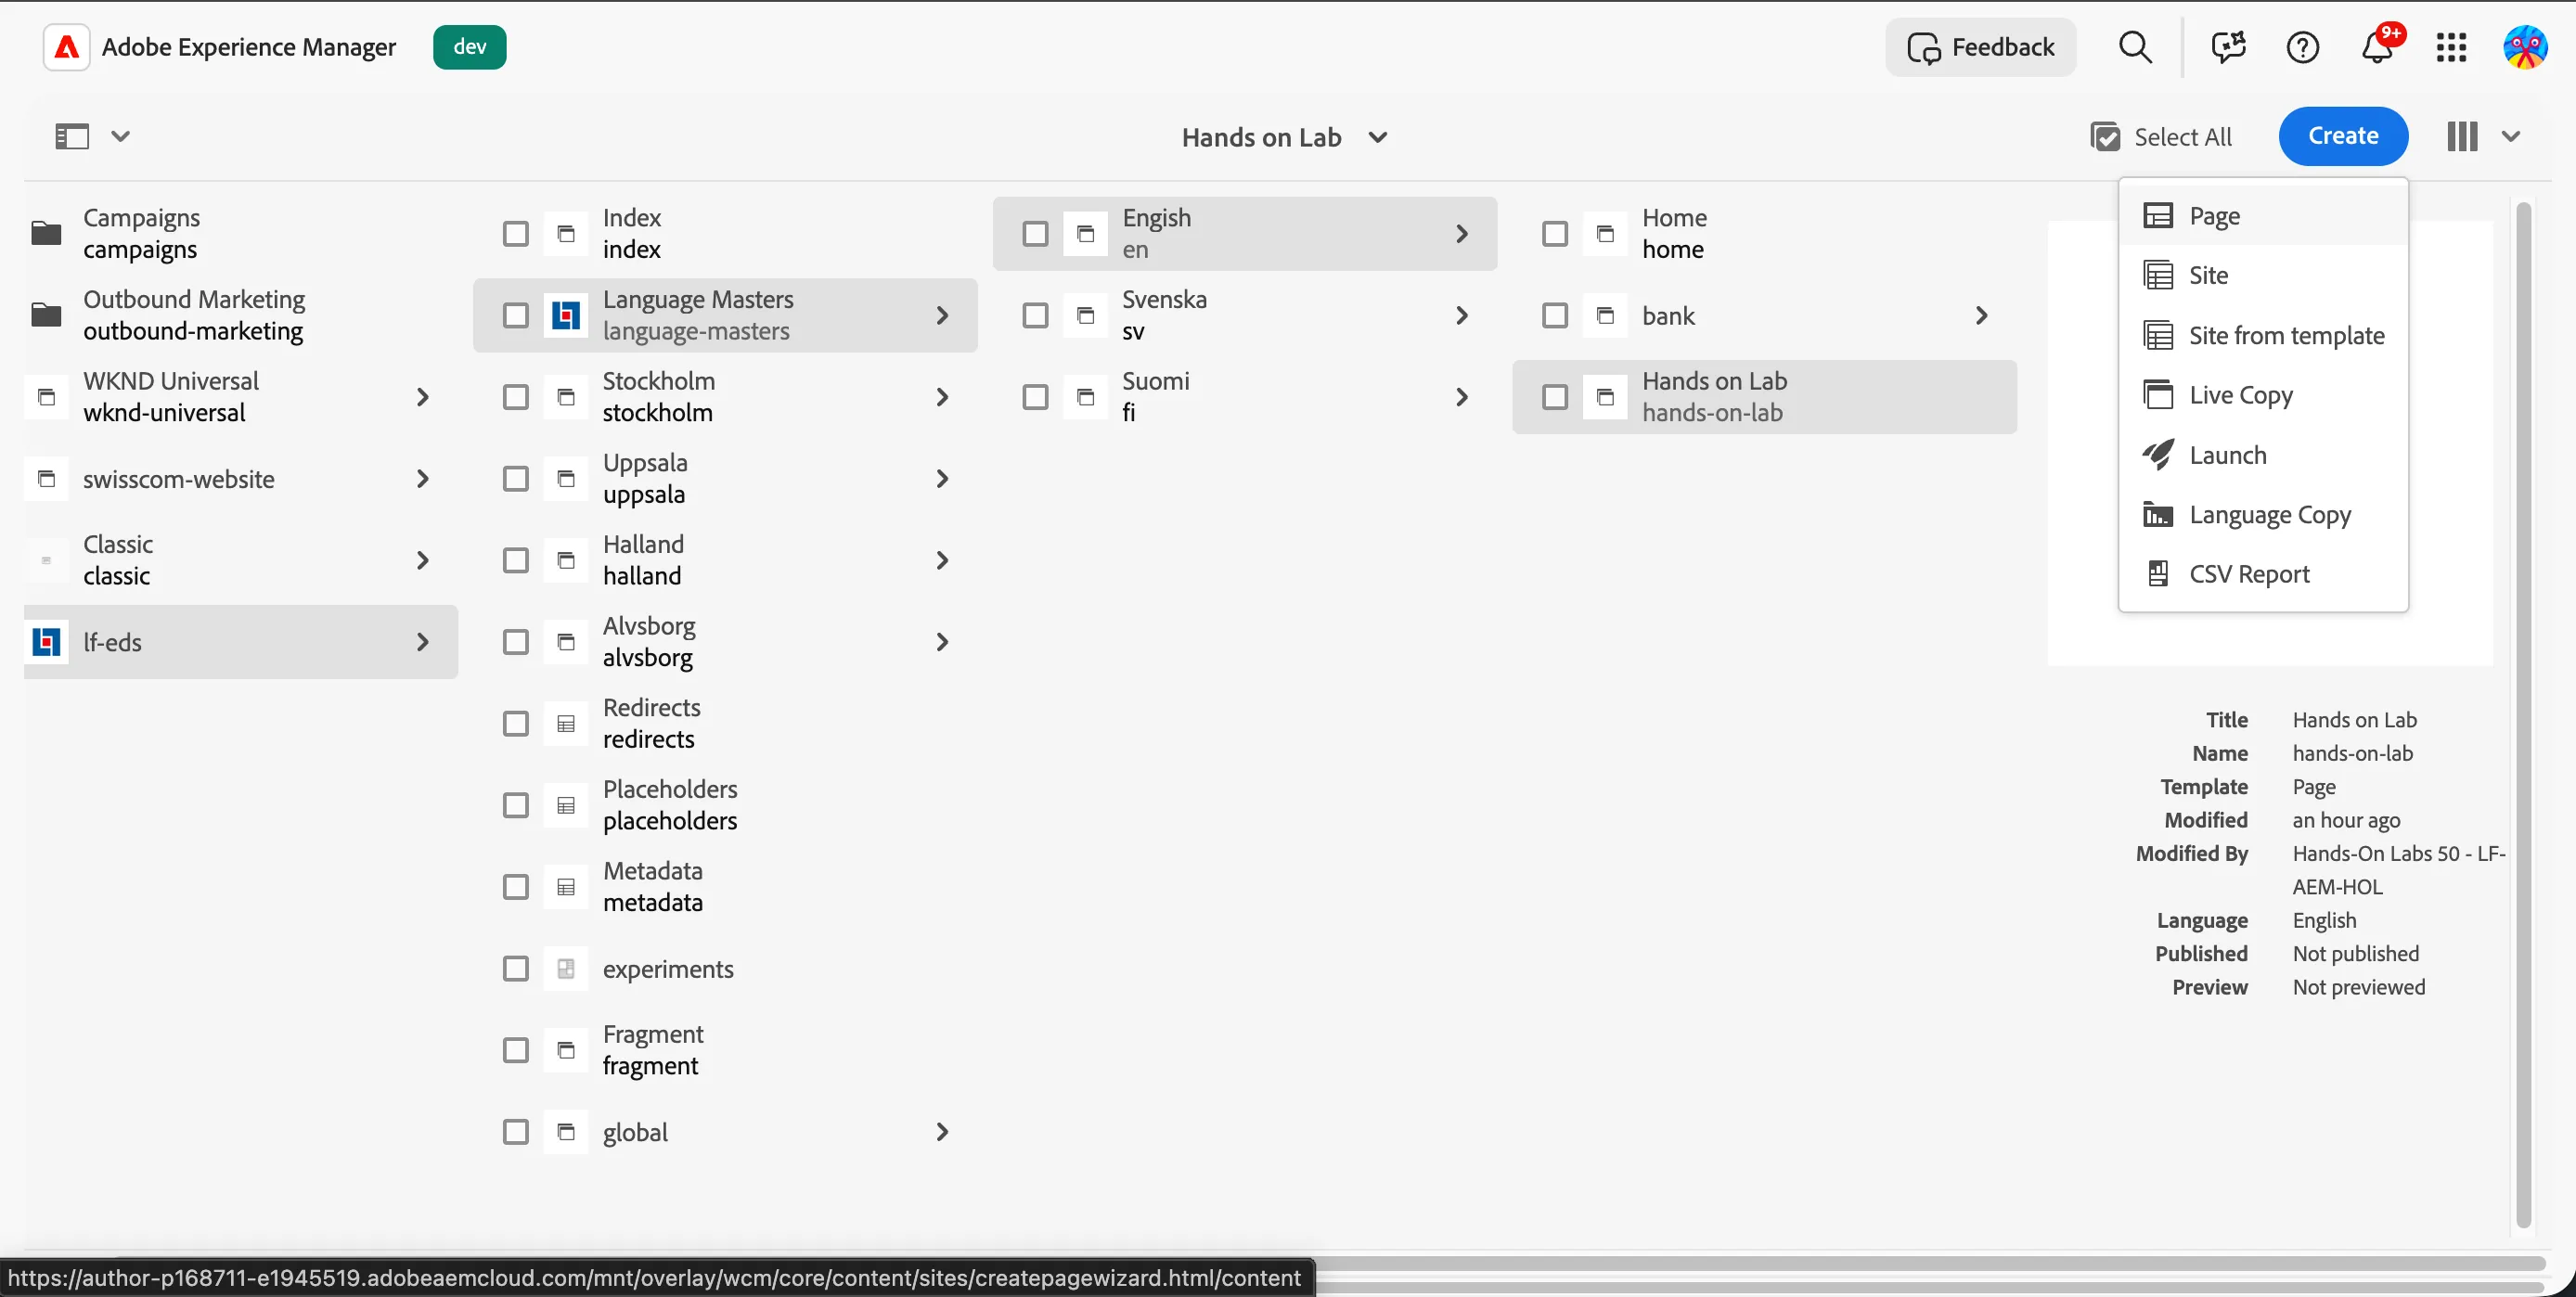
Task: Click the Redirects spreadsheet icon
Action: [566, 724]
